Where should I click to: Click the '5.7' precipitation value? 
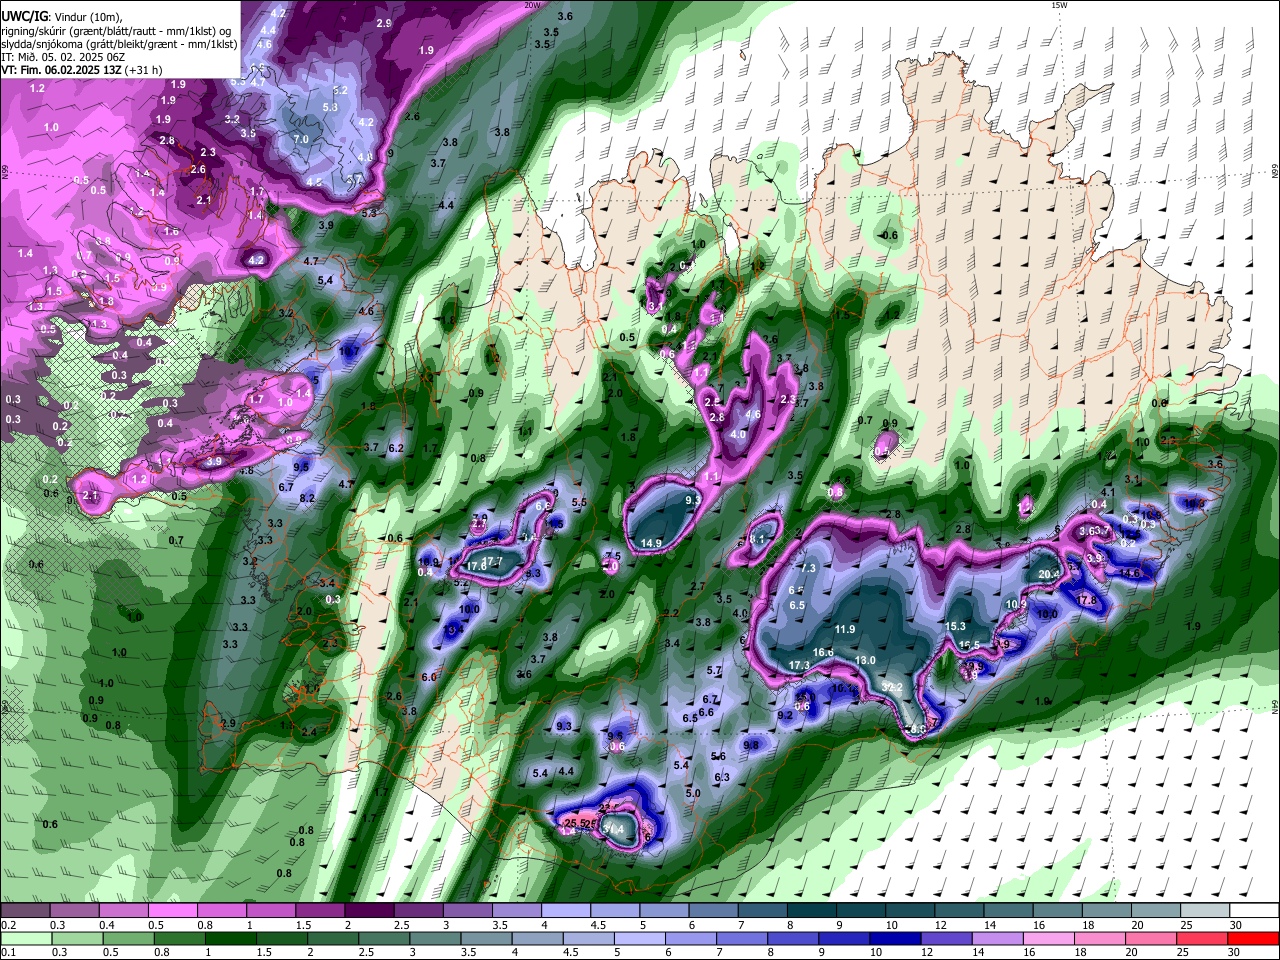pos(715,670)
